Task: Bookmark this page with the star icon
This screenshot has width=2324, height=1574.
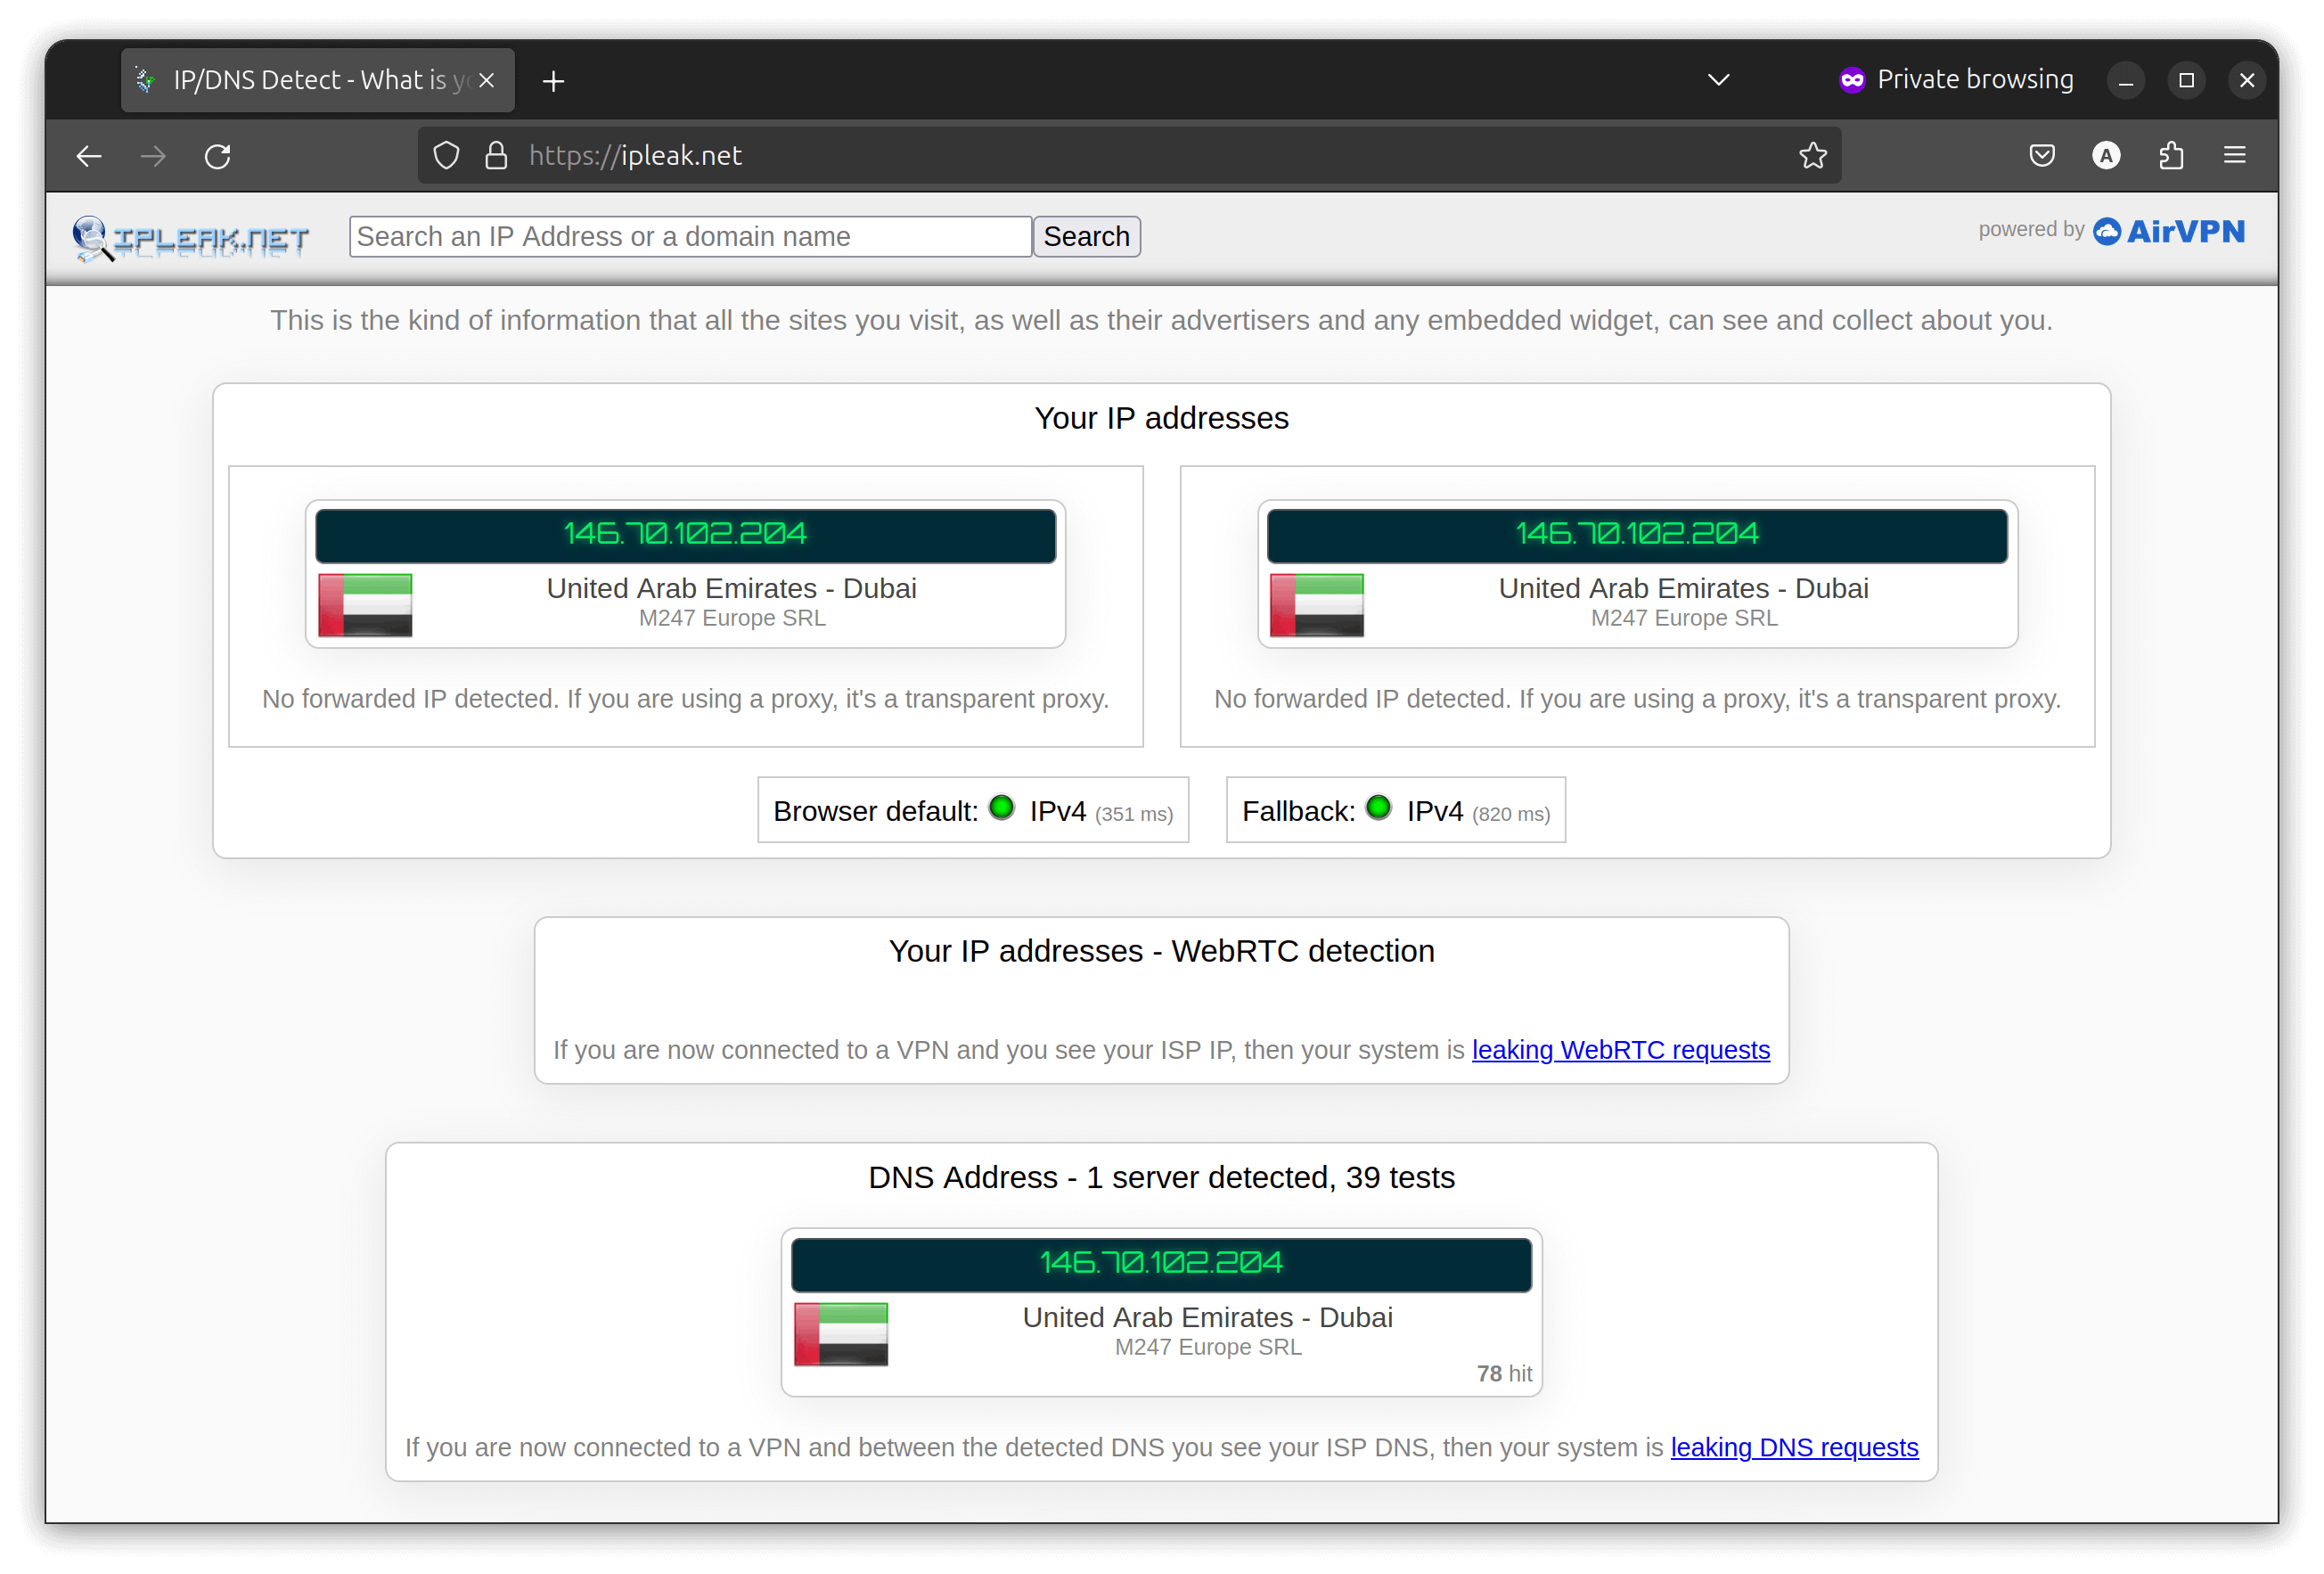Action: (x=1813, y=155)
